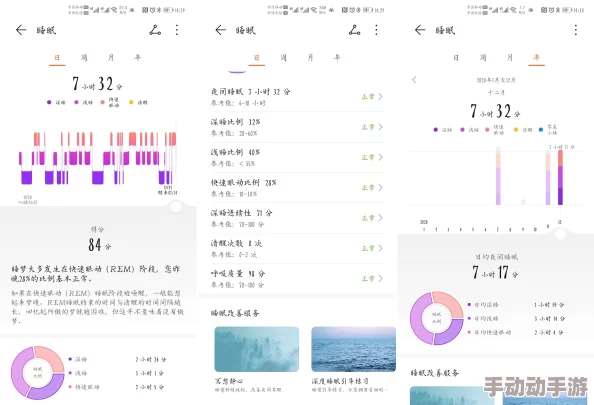Viewport: 594px width, 405px height.
Task: Tap the REM dream explanation paragraph heading
Action: (96, 274)
